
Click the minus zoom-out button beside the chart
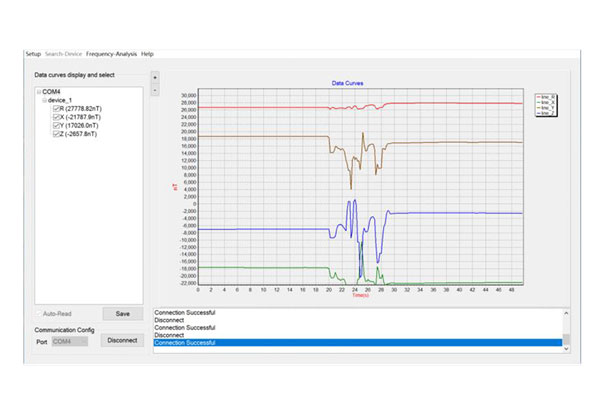pyautogui.click(x=154, y=90)
